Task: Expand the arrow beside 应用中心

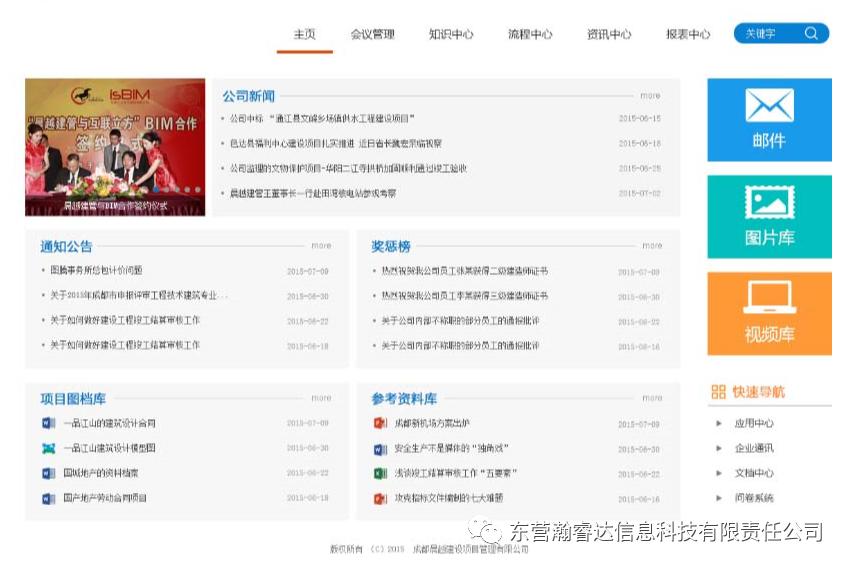Action: [x=719, y=423]
